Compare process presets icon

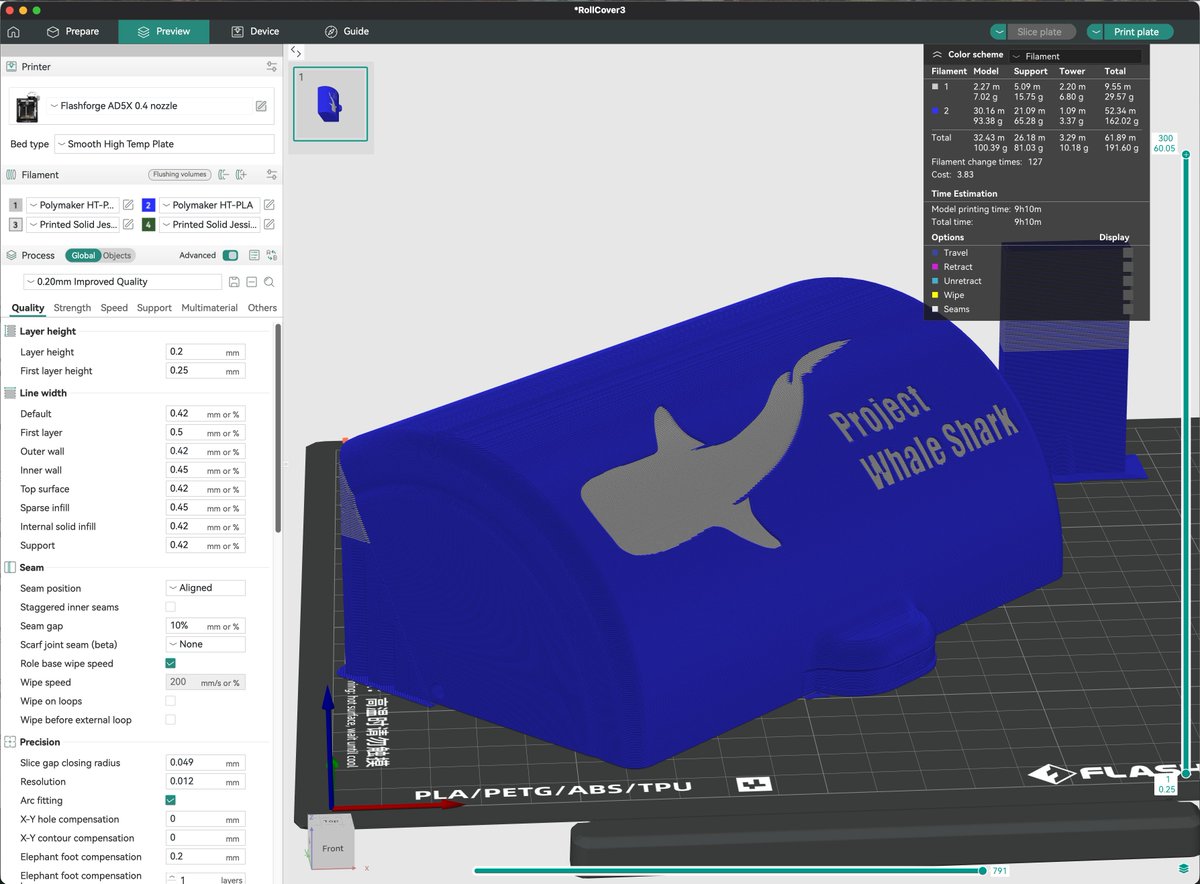tap(272, 255)
